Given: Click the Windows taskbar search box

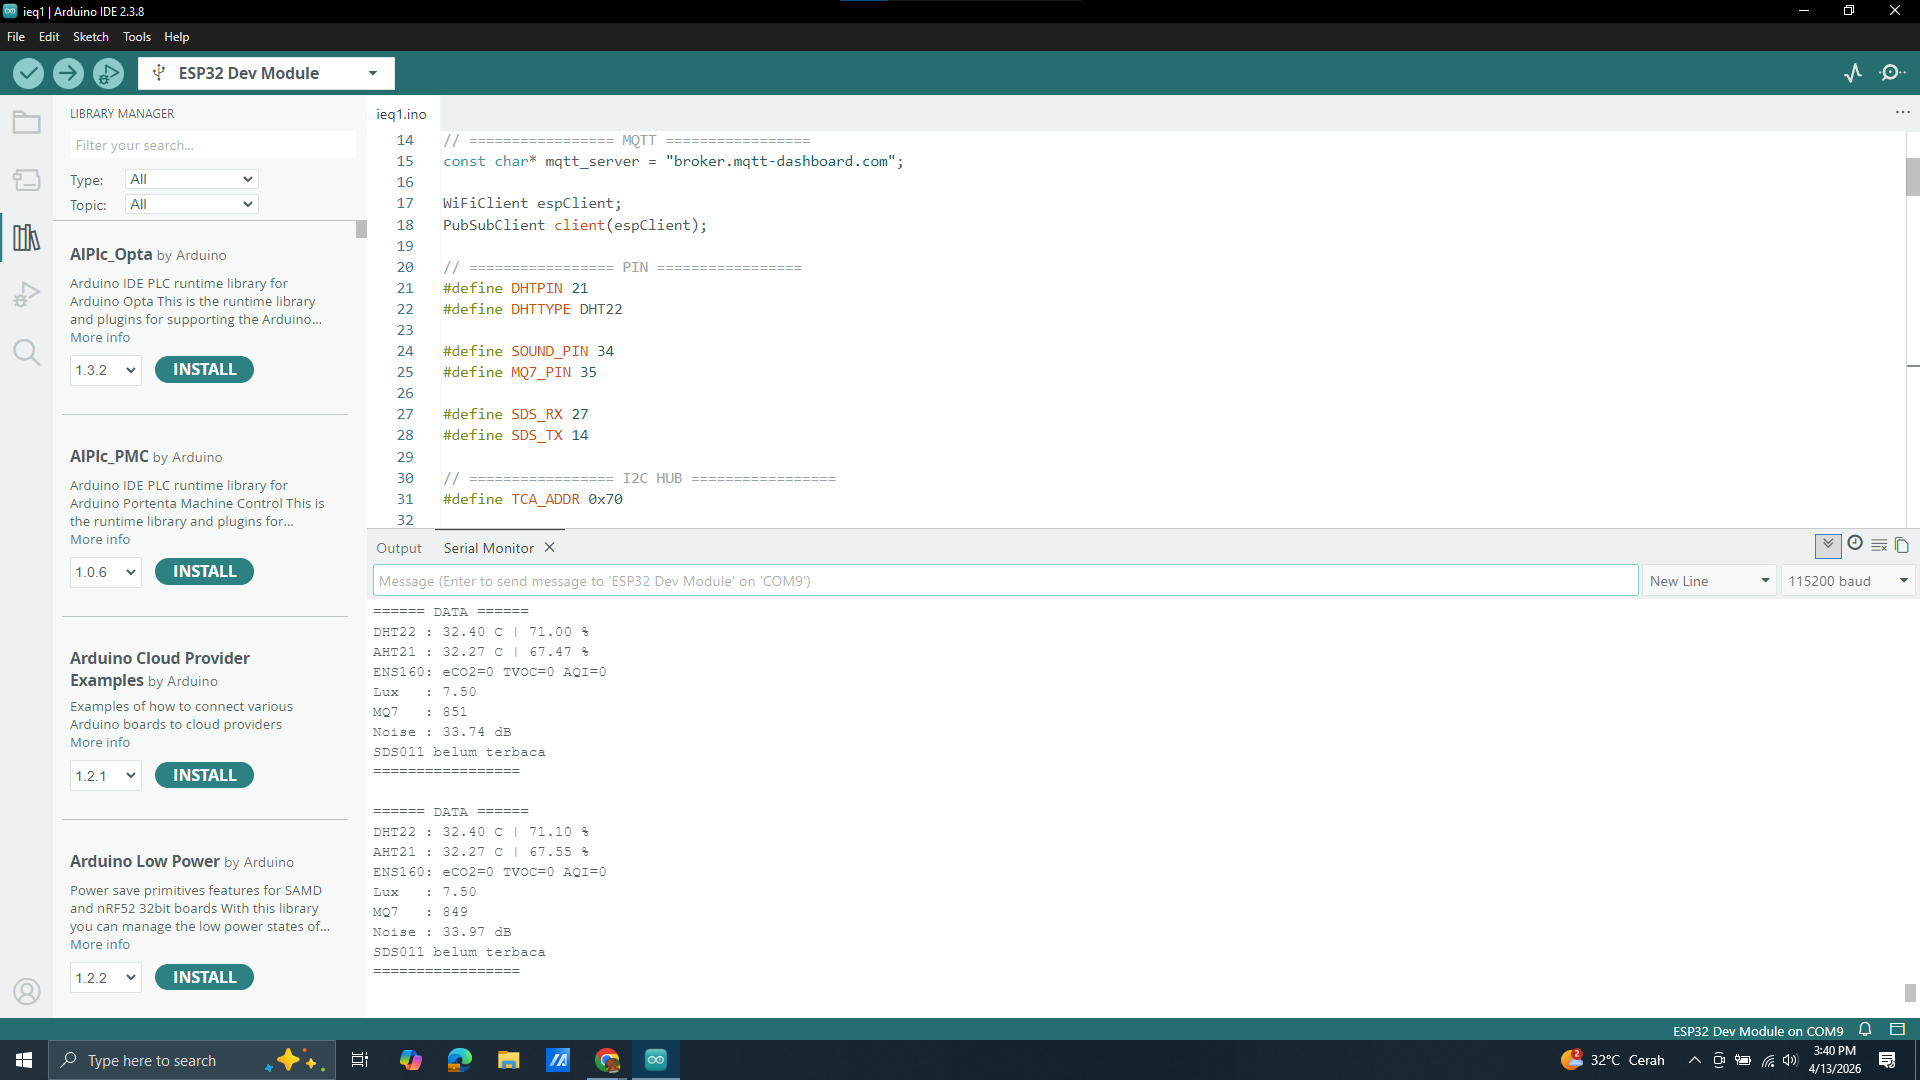Looking at the screenshot, I should coord(190,1060).
